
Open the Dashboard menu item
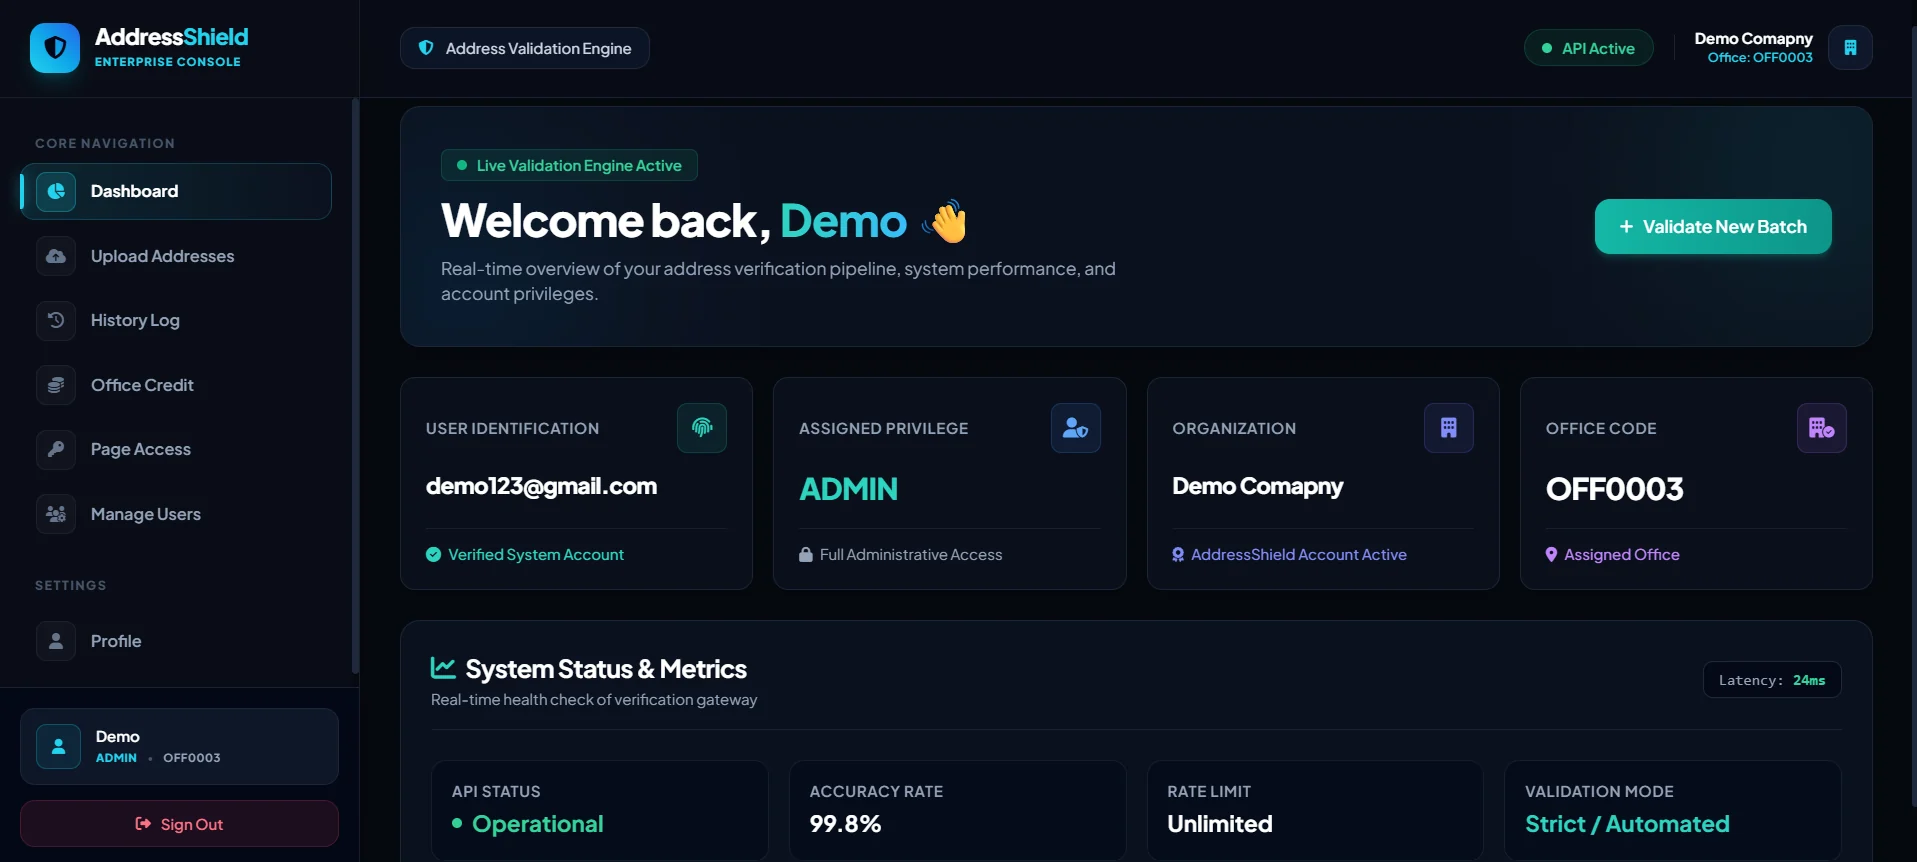(x=176, y=191)
